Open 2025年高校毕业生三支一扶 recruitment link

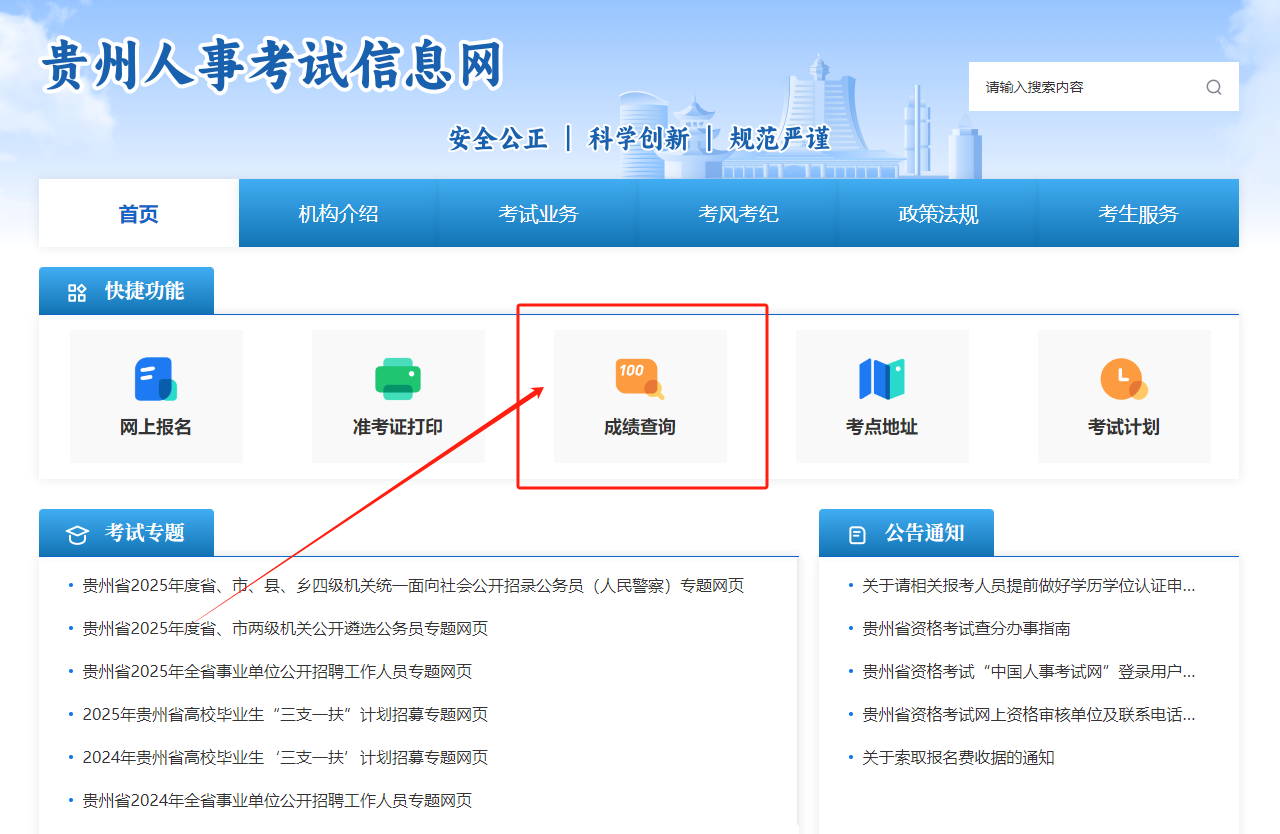click(x=285, y=715)
